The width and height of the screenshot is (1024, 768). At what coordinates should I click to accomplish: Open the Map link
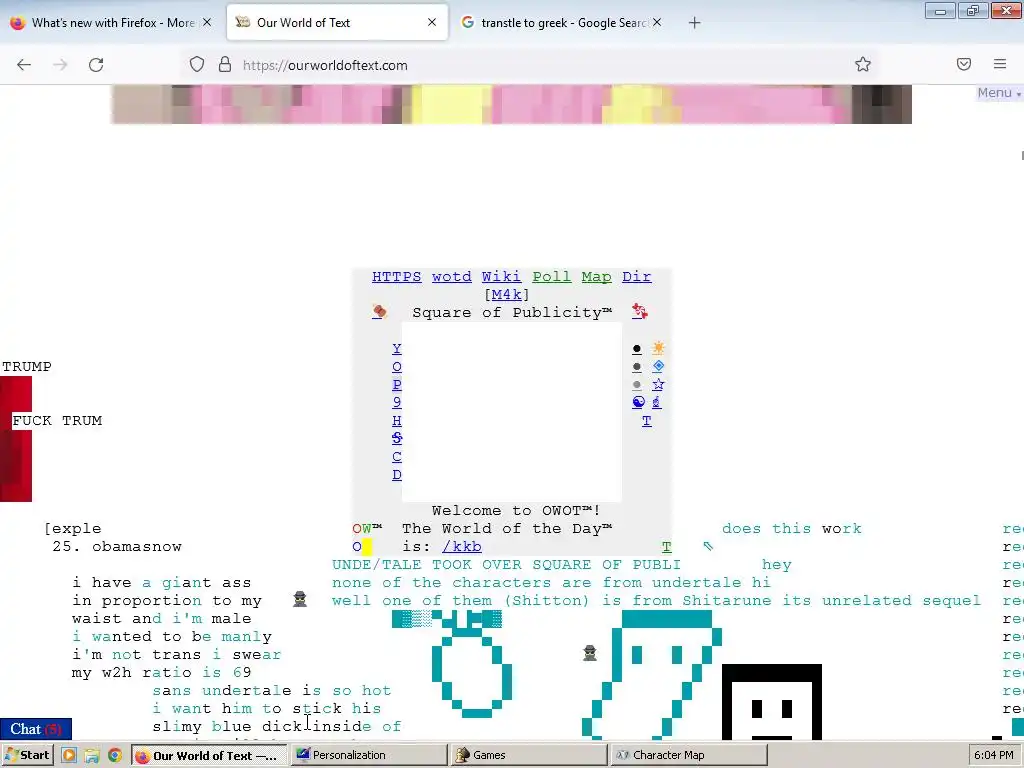pyautogui.click(x=596, y=277)
